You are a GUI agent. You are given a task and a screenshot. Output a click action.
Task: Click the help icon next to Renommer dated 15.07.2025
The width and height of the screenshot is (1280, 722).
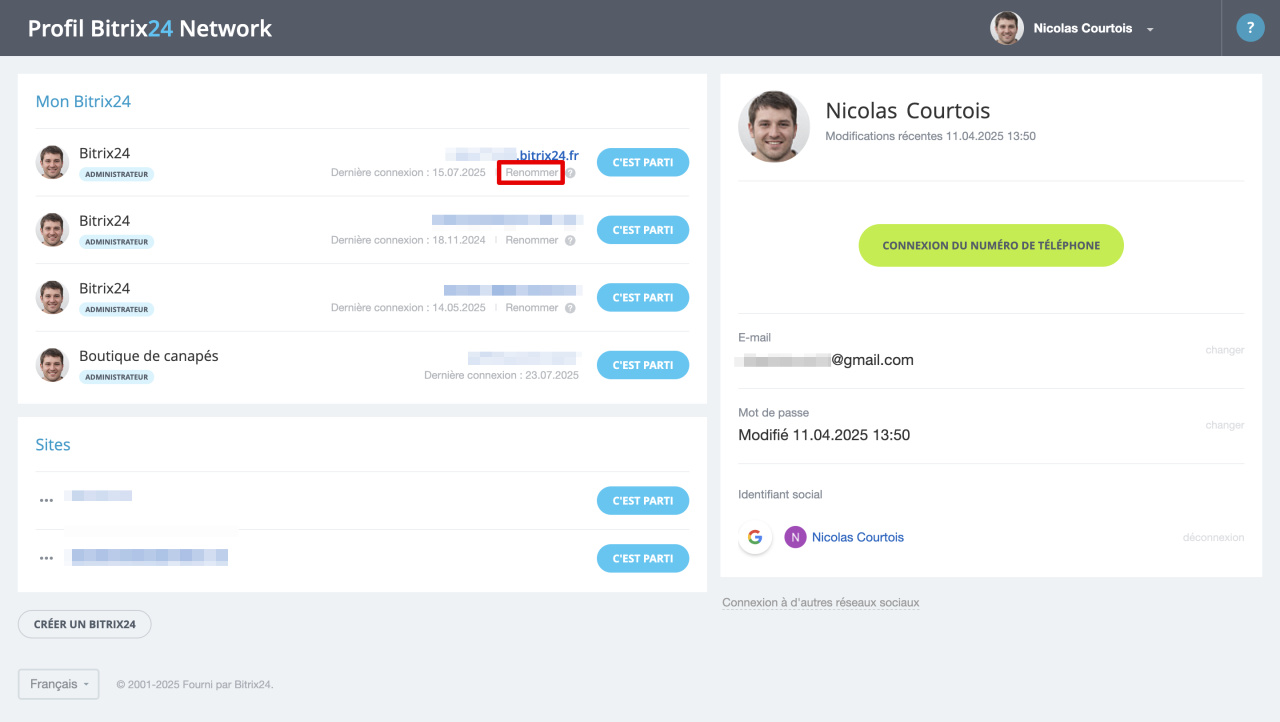coord(570,173)
